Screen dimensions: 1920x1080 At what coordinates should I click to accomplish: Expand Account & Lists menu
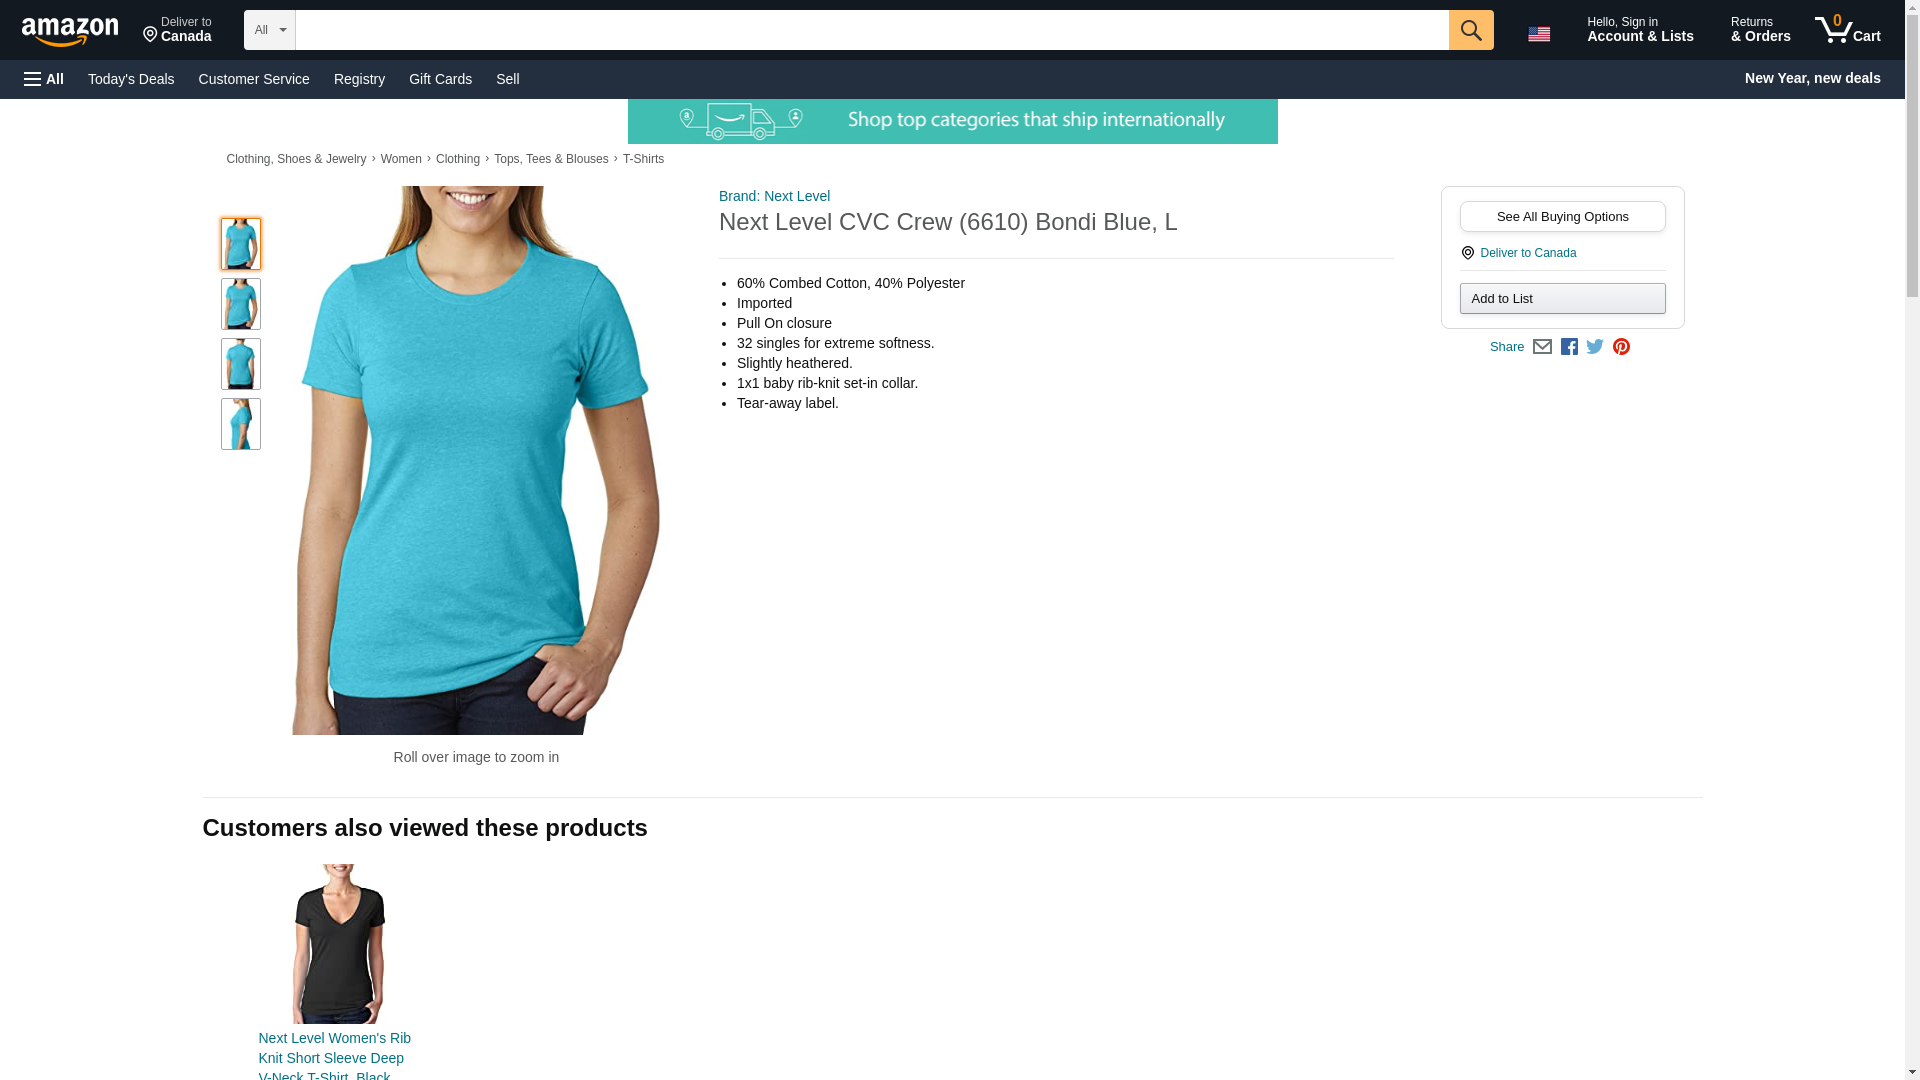click(x=1640, y=30)
